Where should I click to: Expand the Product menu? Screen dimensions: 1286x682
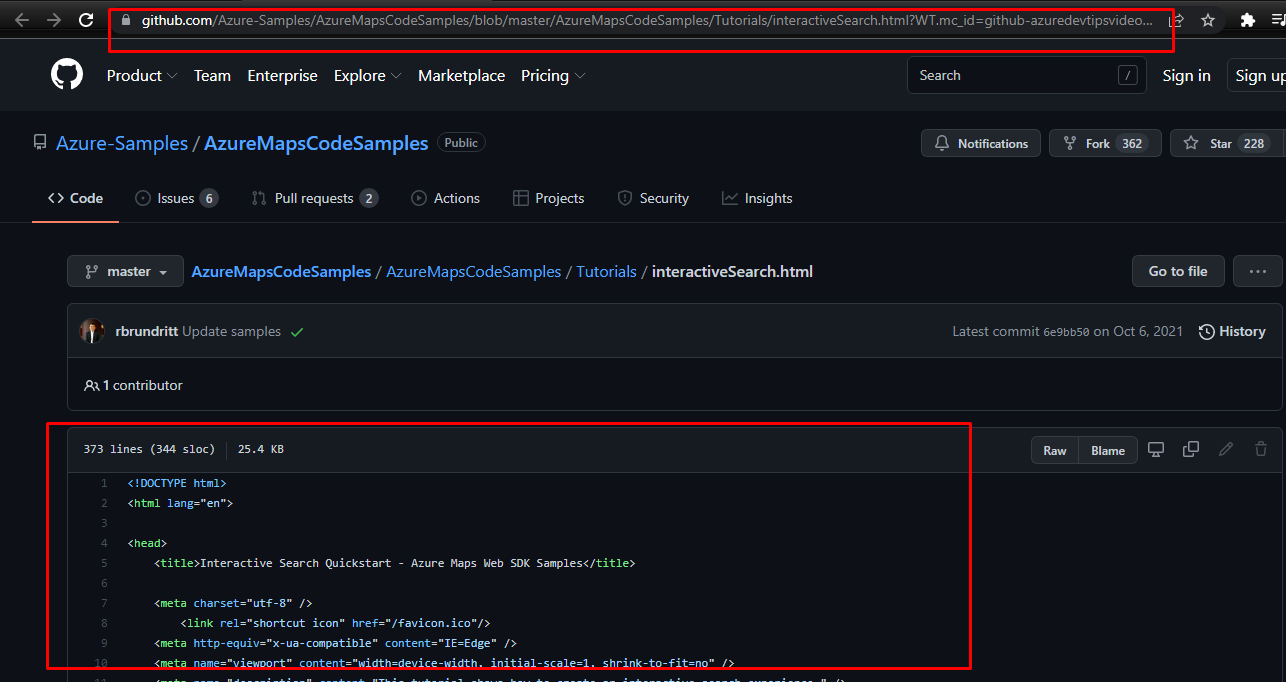pyautogui.click(x=142, y=76)
